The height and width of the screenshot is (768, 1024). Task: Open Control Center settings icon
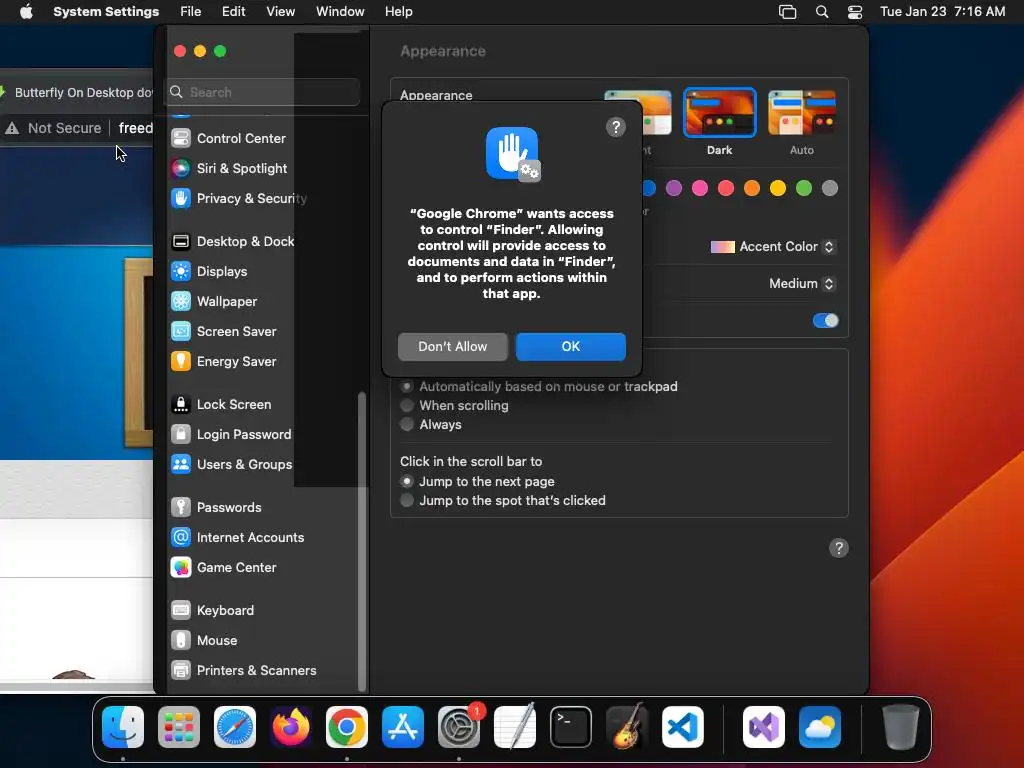[x=181, y=138]
